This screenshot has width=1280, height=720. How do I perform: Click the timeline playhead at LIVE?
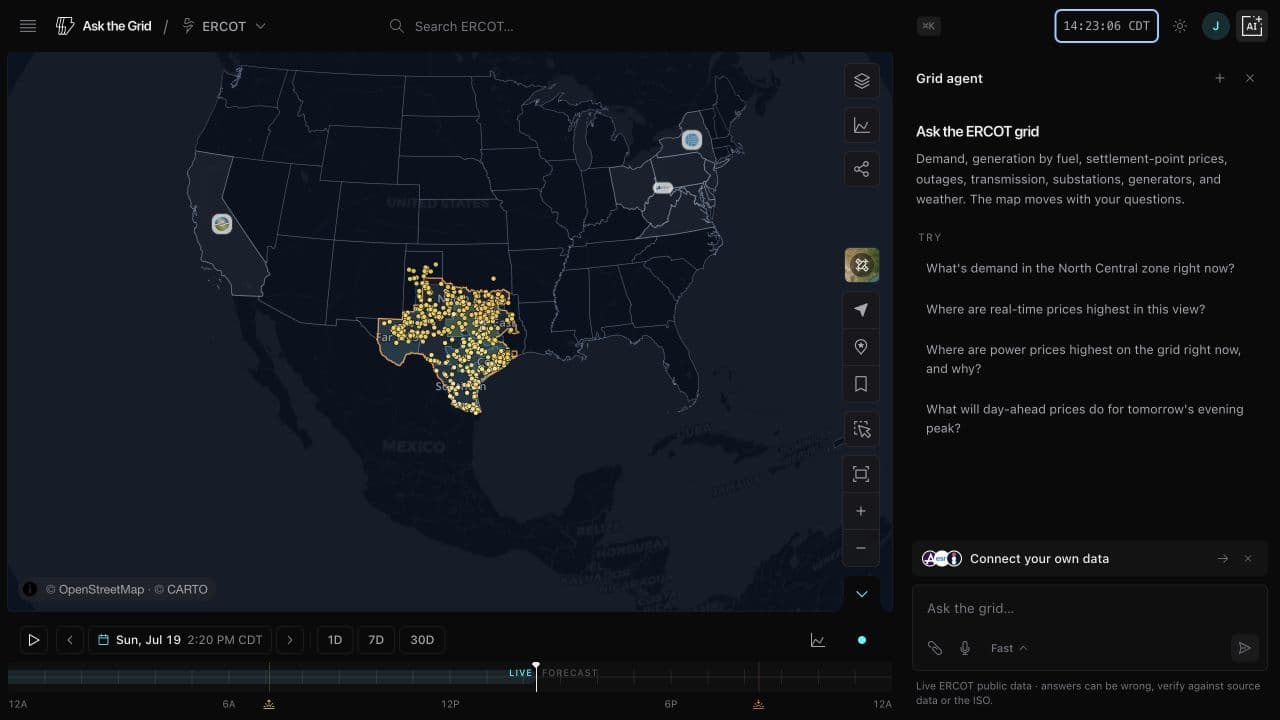pos(536,675)
